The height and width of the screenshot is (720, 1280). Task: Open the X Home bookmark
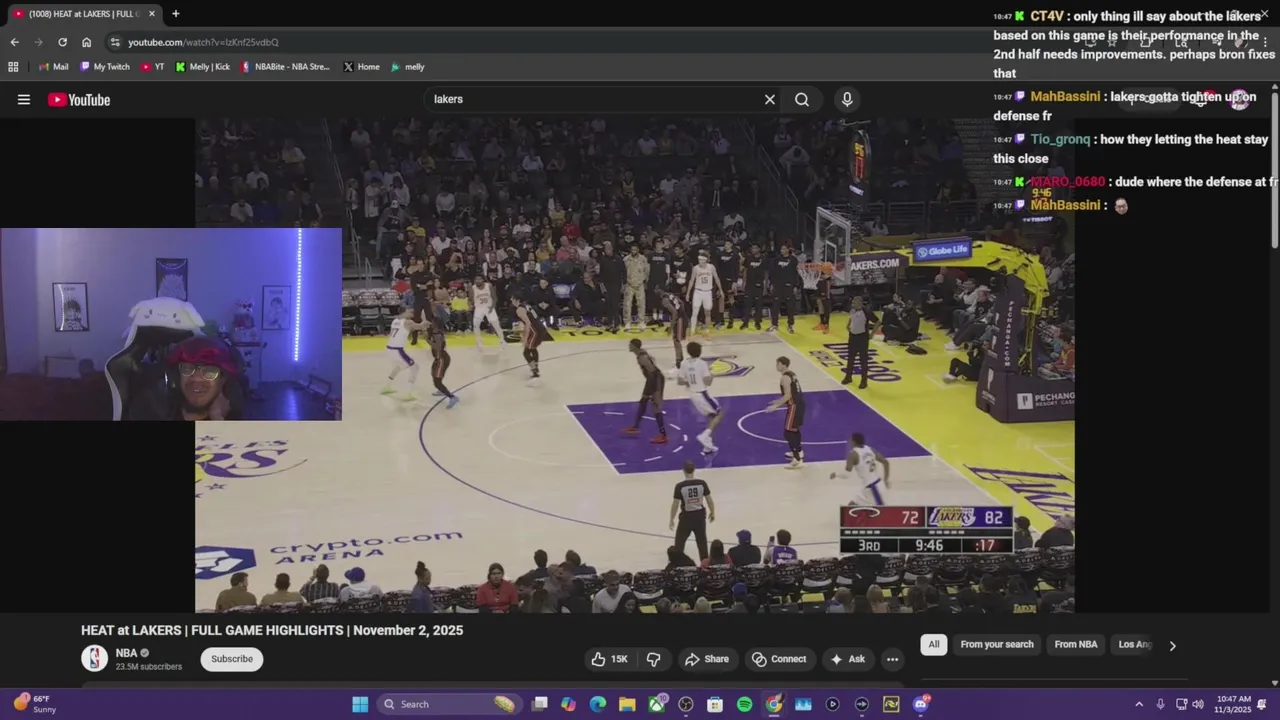point(361,67)
